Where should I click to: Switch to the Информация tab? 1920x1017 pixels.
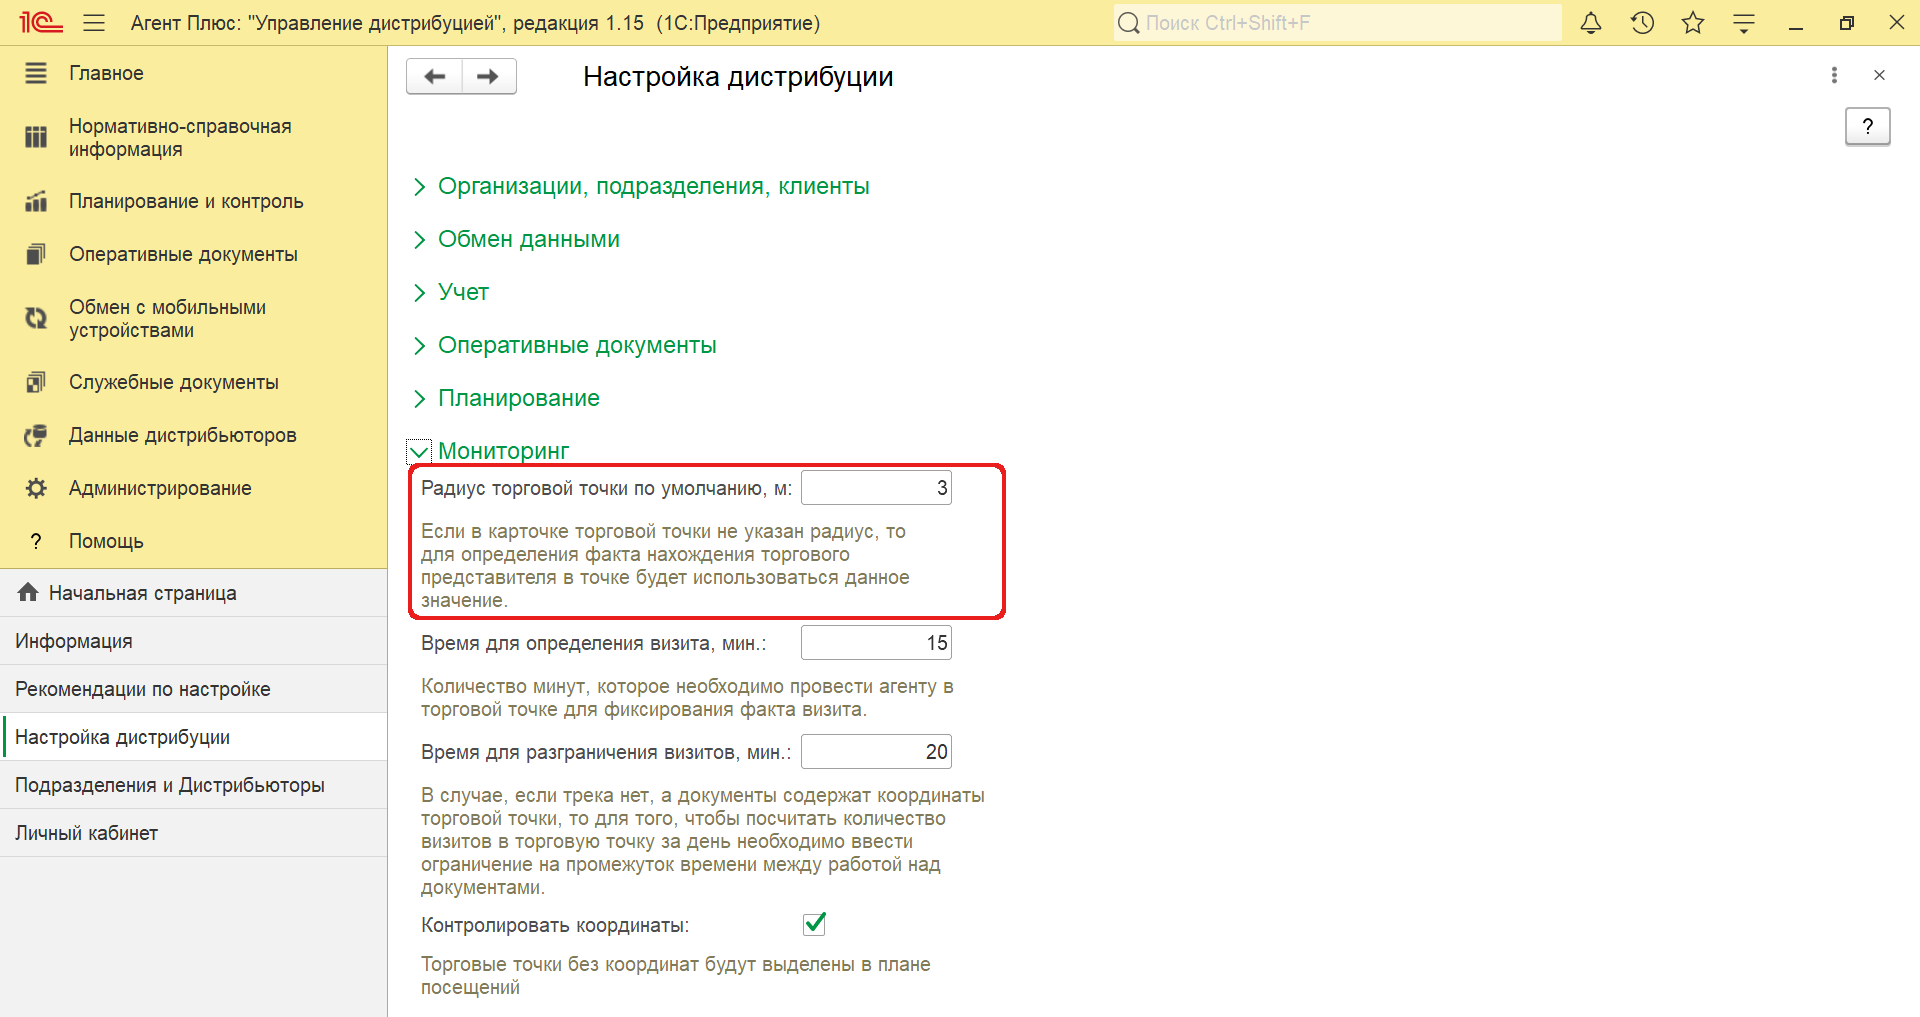193,641
